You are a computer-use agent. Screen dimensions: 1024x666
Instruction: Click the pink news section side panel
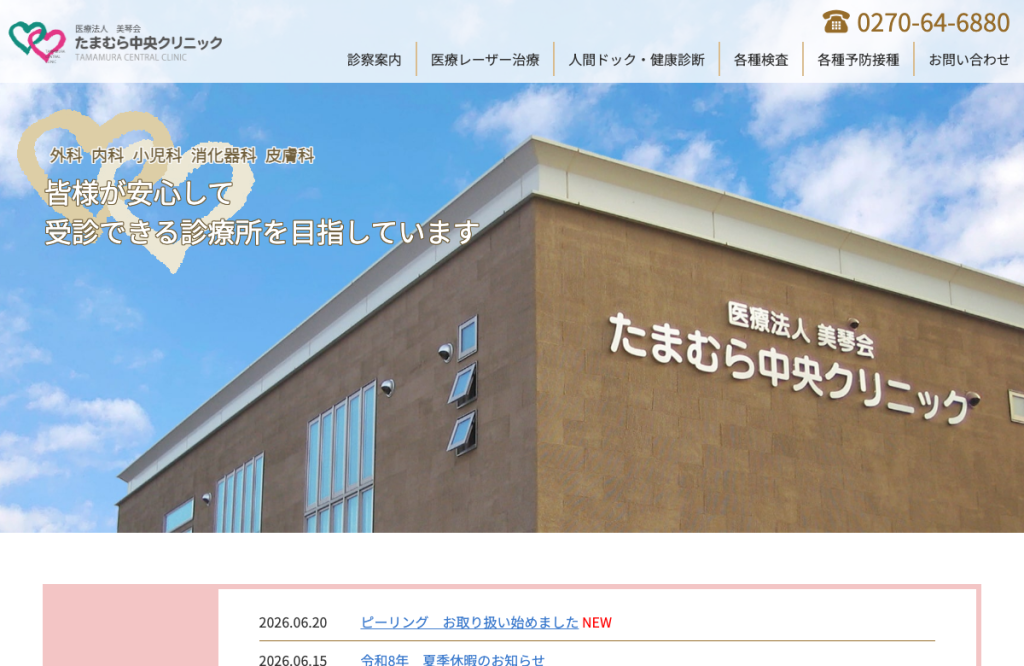131,627
